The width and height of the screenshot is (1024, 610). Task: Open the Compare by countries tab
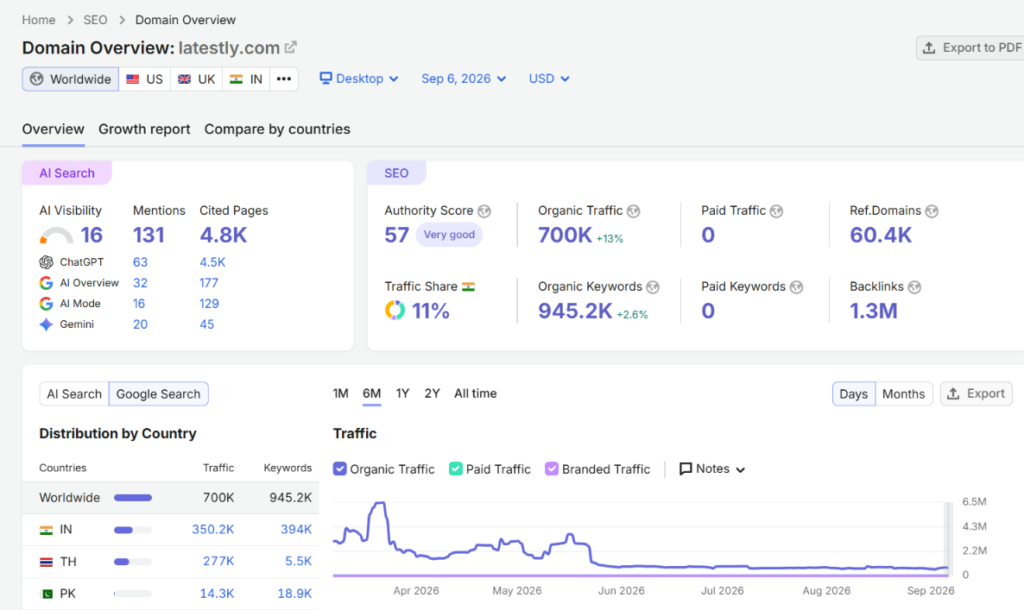click(x=278, y=129)
